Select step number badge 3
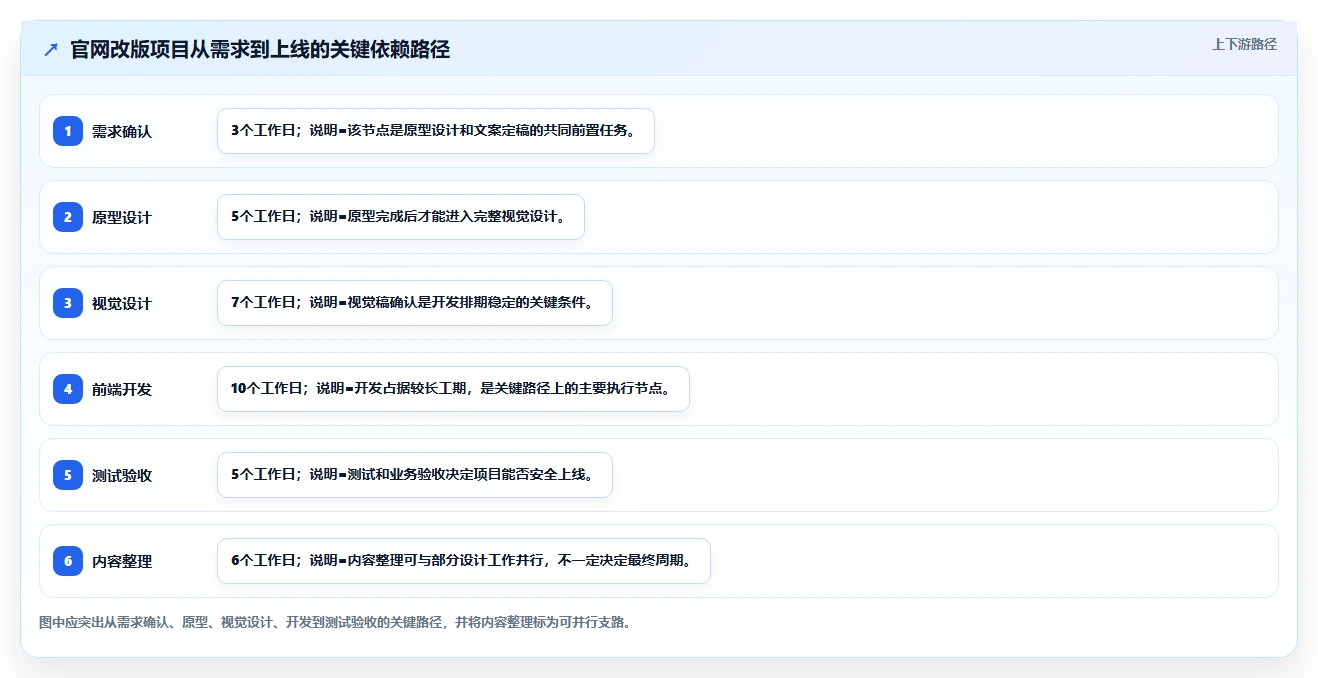The height and width of the screenshot is (678, 1318). pyautogui.click(x=68, y=303)
